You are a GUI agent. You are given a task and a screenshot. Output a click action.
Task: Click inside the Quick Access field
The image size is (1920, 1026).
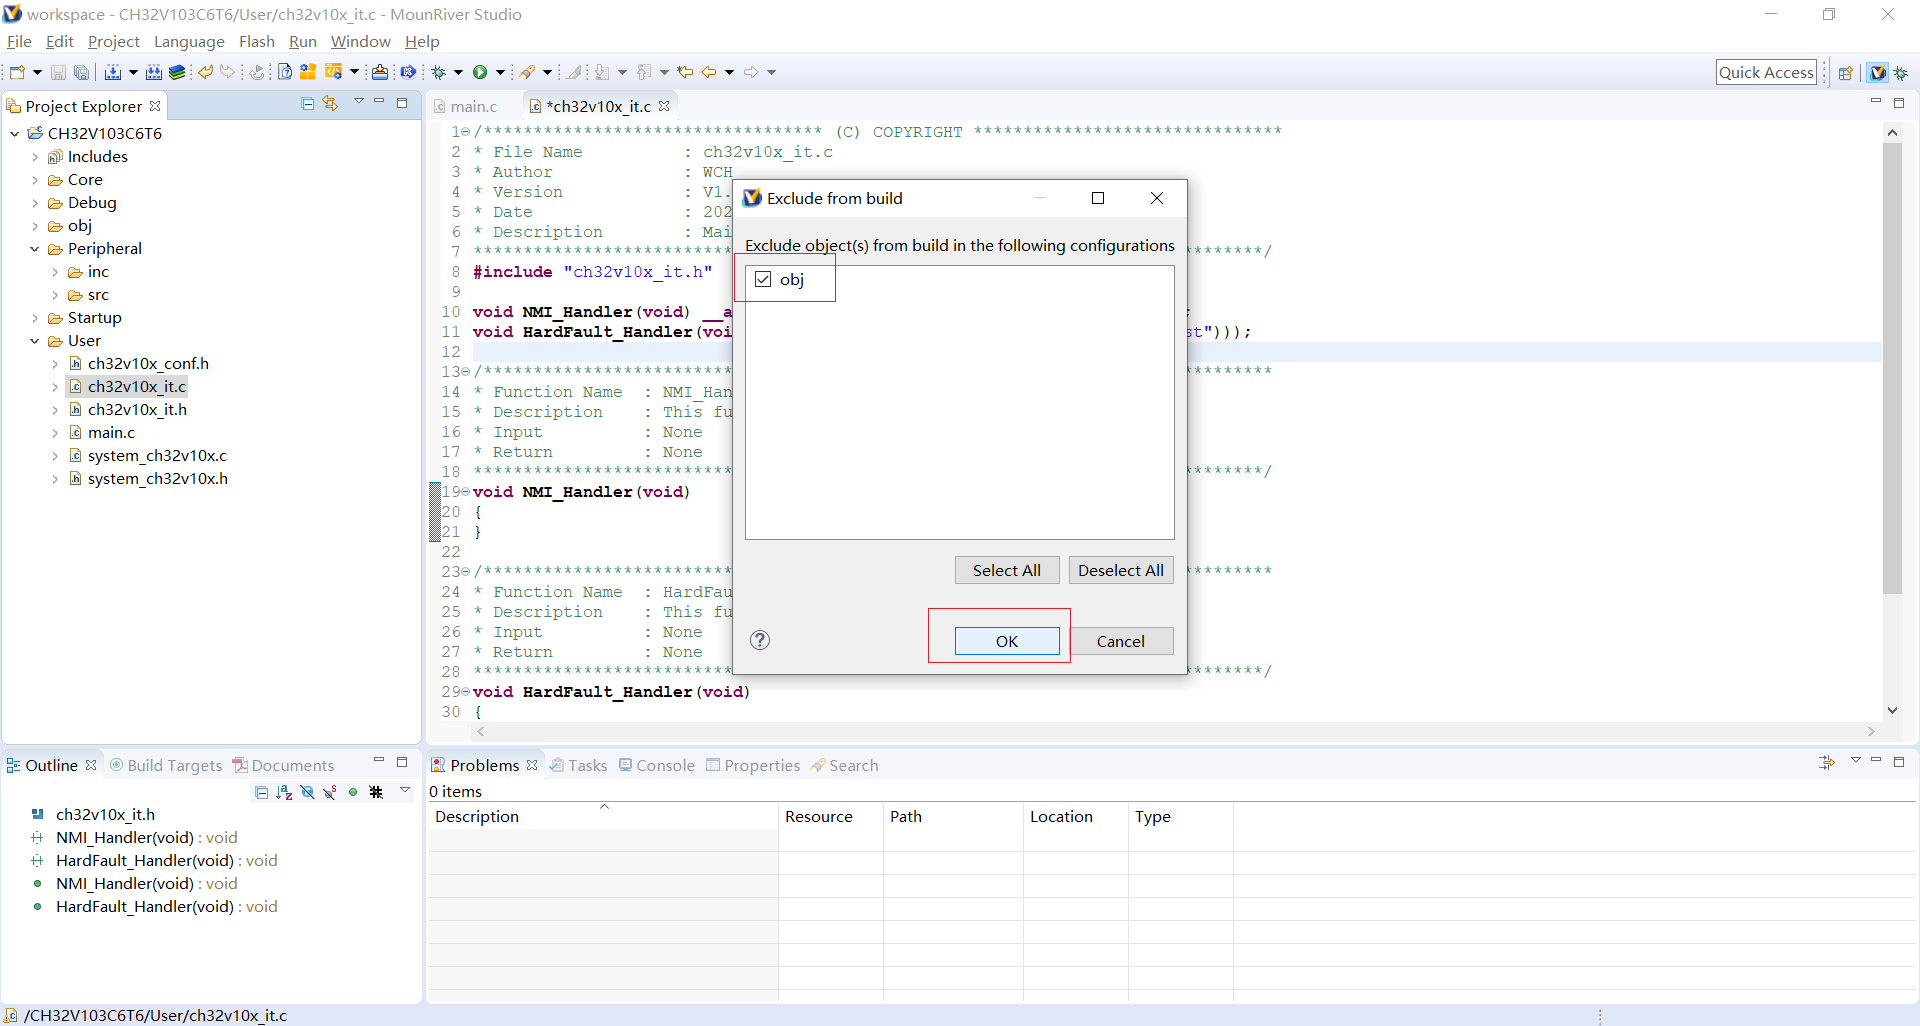click(x=1766, y=71)
